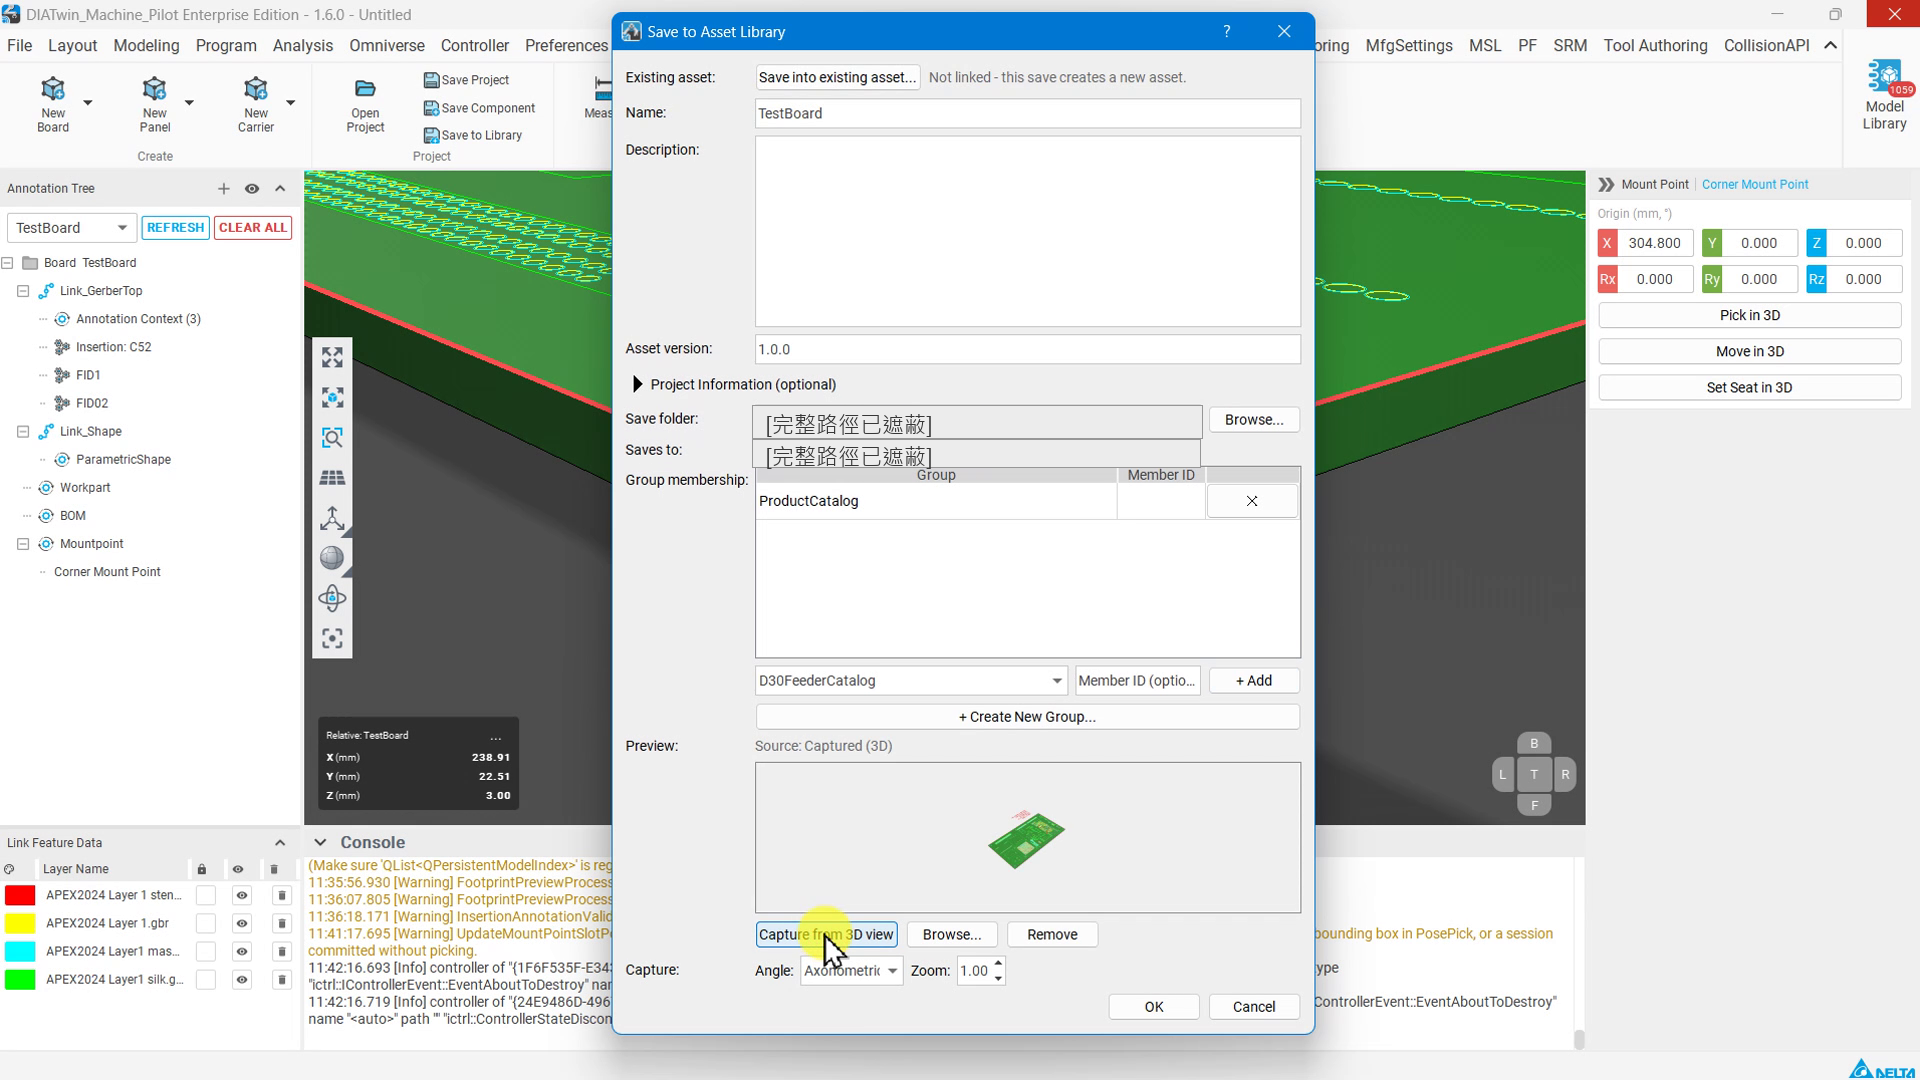Collapse the Link_GerberTop tree node

[x=23, y=291]
